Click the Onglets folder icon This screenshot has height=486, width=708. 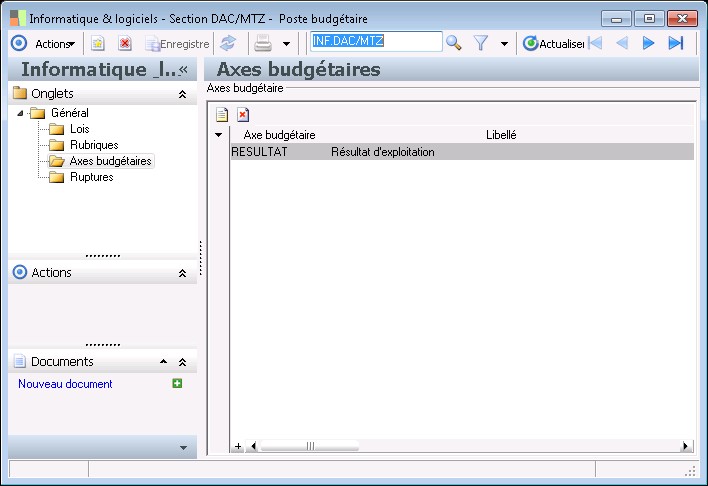click(20, 93)
